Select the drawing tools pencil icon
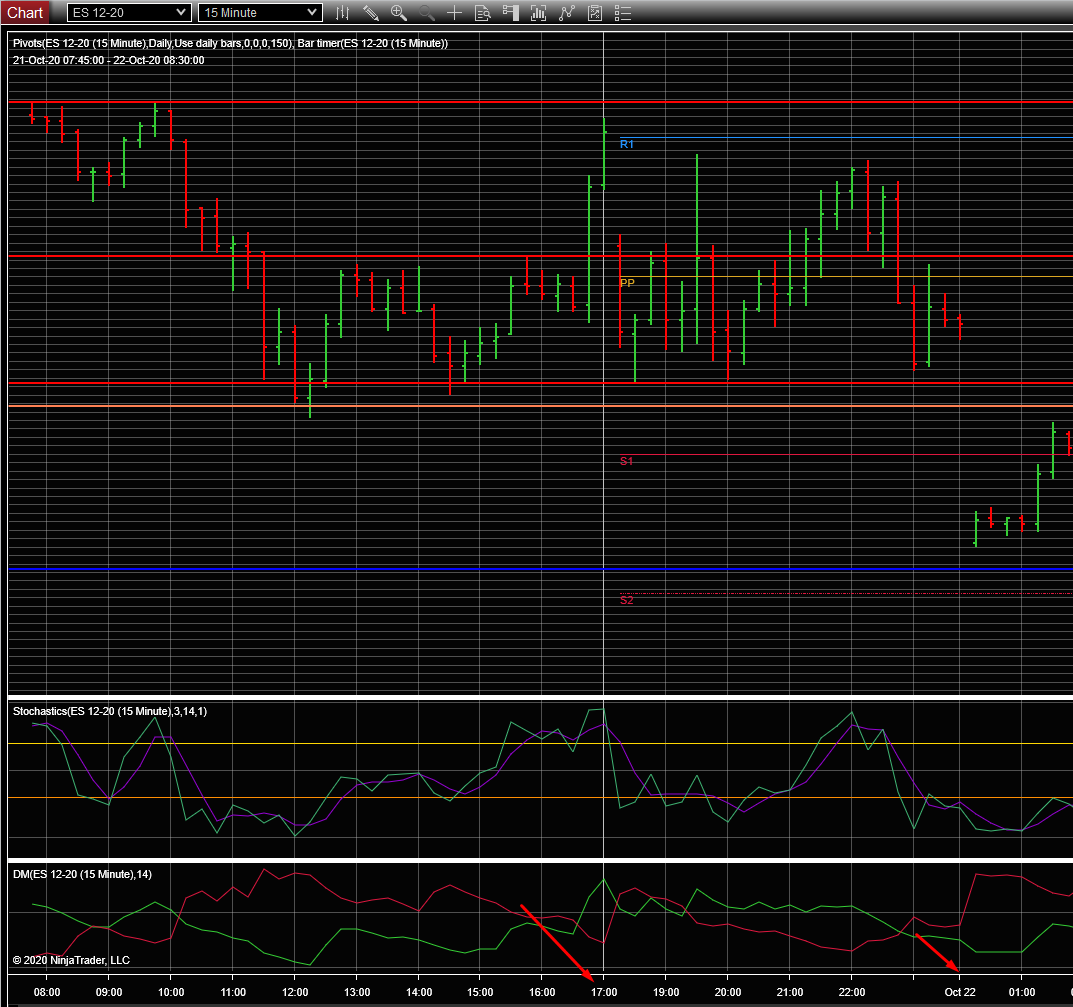Image resolution: width=1073 pixels, height=1007 pixels. pyautogui.click(x=370, y=12)
